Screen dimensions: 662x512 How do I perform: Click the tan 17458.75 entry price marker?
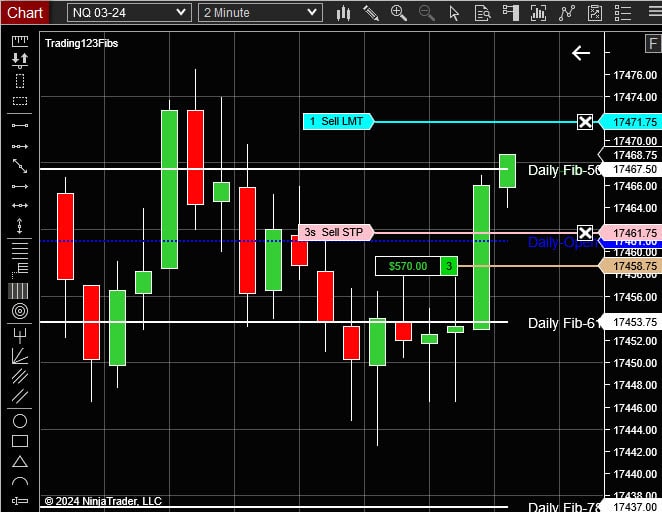point(630,266)
